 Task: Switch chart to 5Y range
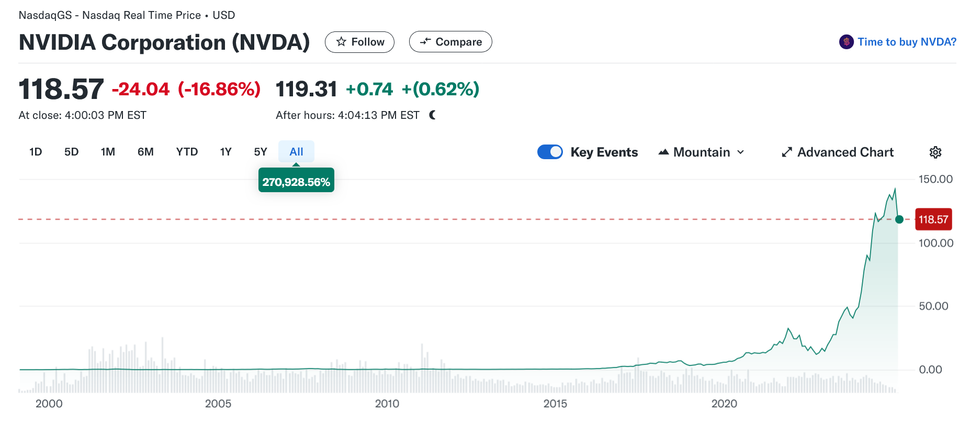260,152
